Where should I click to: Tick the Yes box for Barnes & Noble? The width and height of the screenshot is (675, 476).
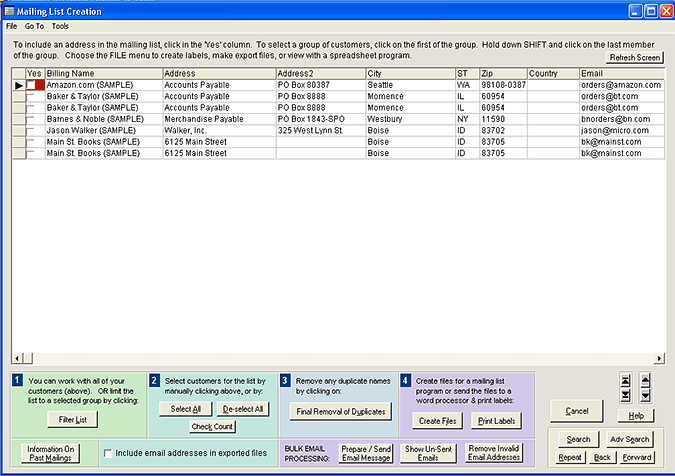(31, 119)
